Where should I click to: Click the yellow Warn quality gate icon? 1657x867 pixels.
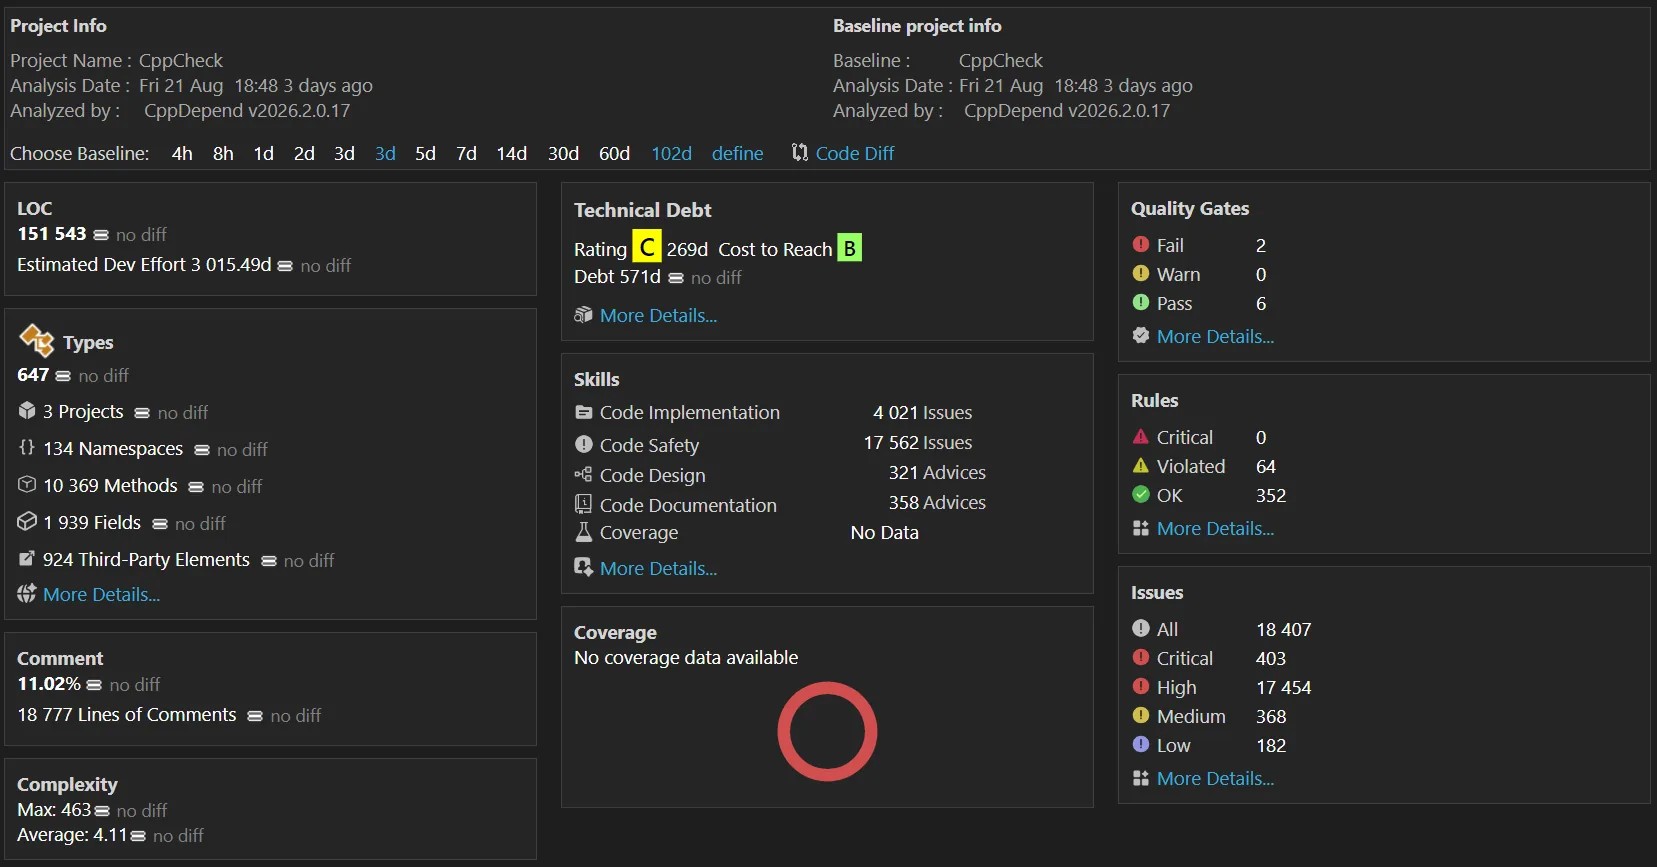click(1140, 273)
